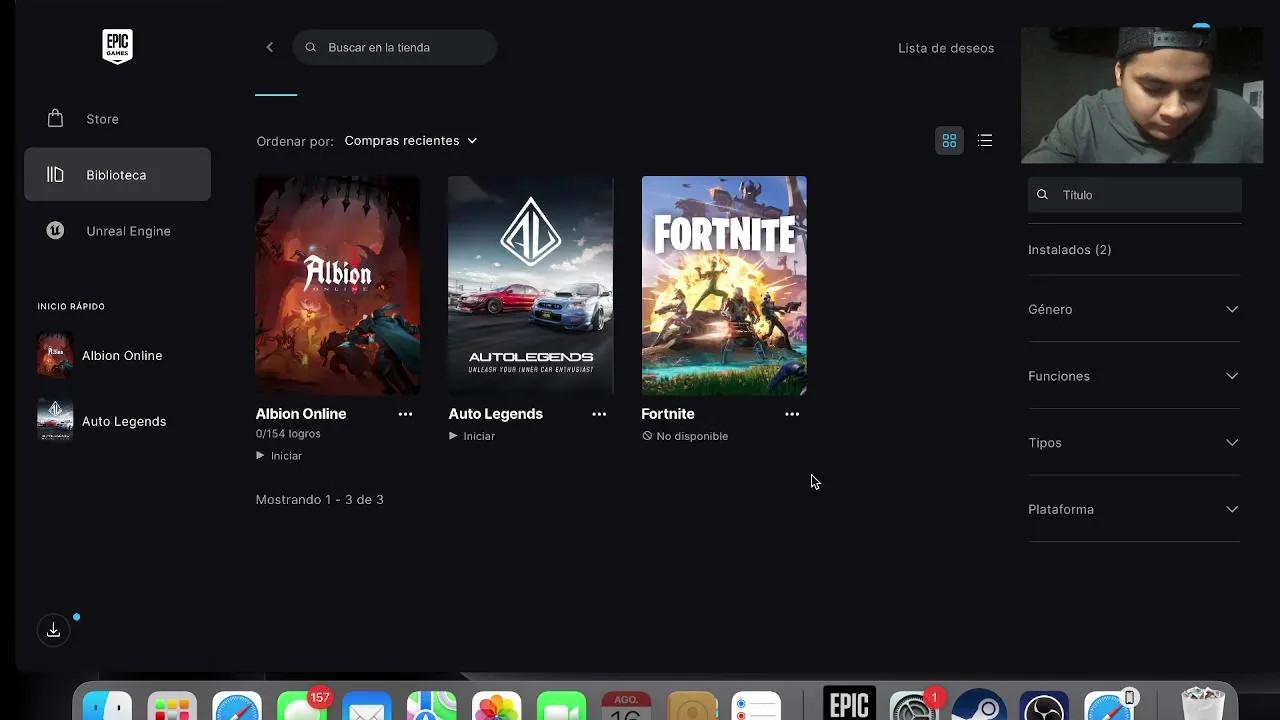Open Finder from the dock
This screenshot has height=720, width=1280.
click(x=107, y=706)
